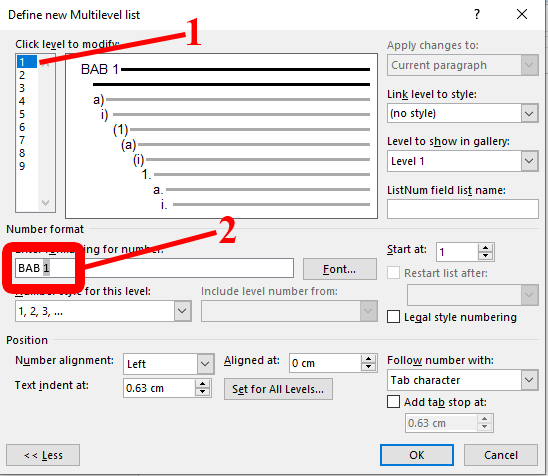This screenshot has height=476, width=548.
Task: Increase the Aligned at value
Action: (x=368, y=359)
